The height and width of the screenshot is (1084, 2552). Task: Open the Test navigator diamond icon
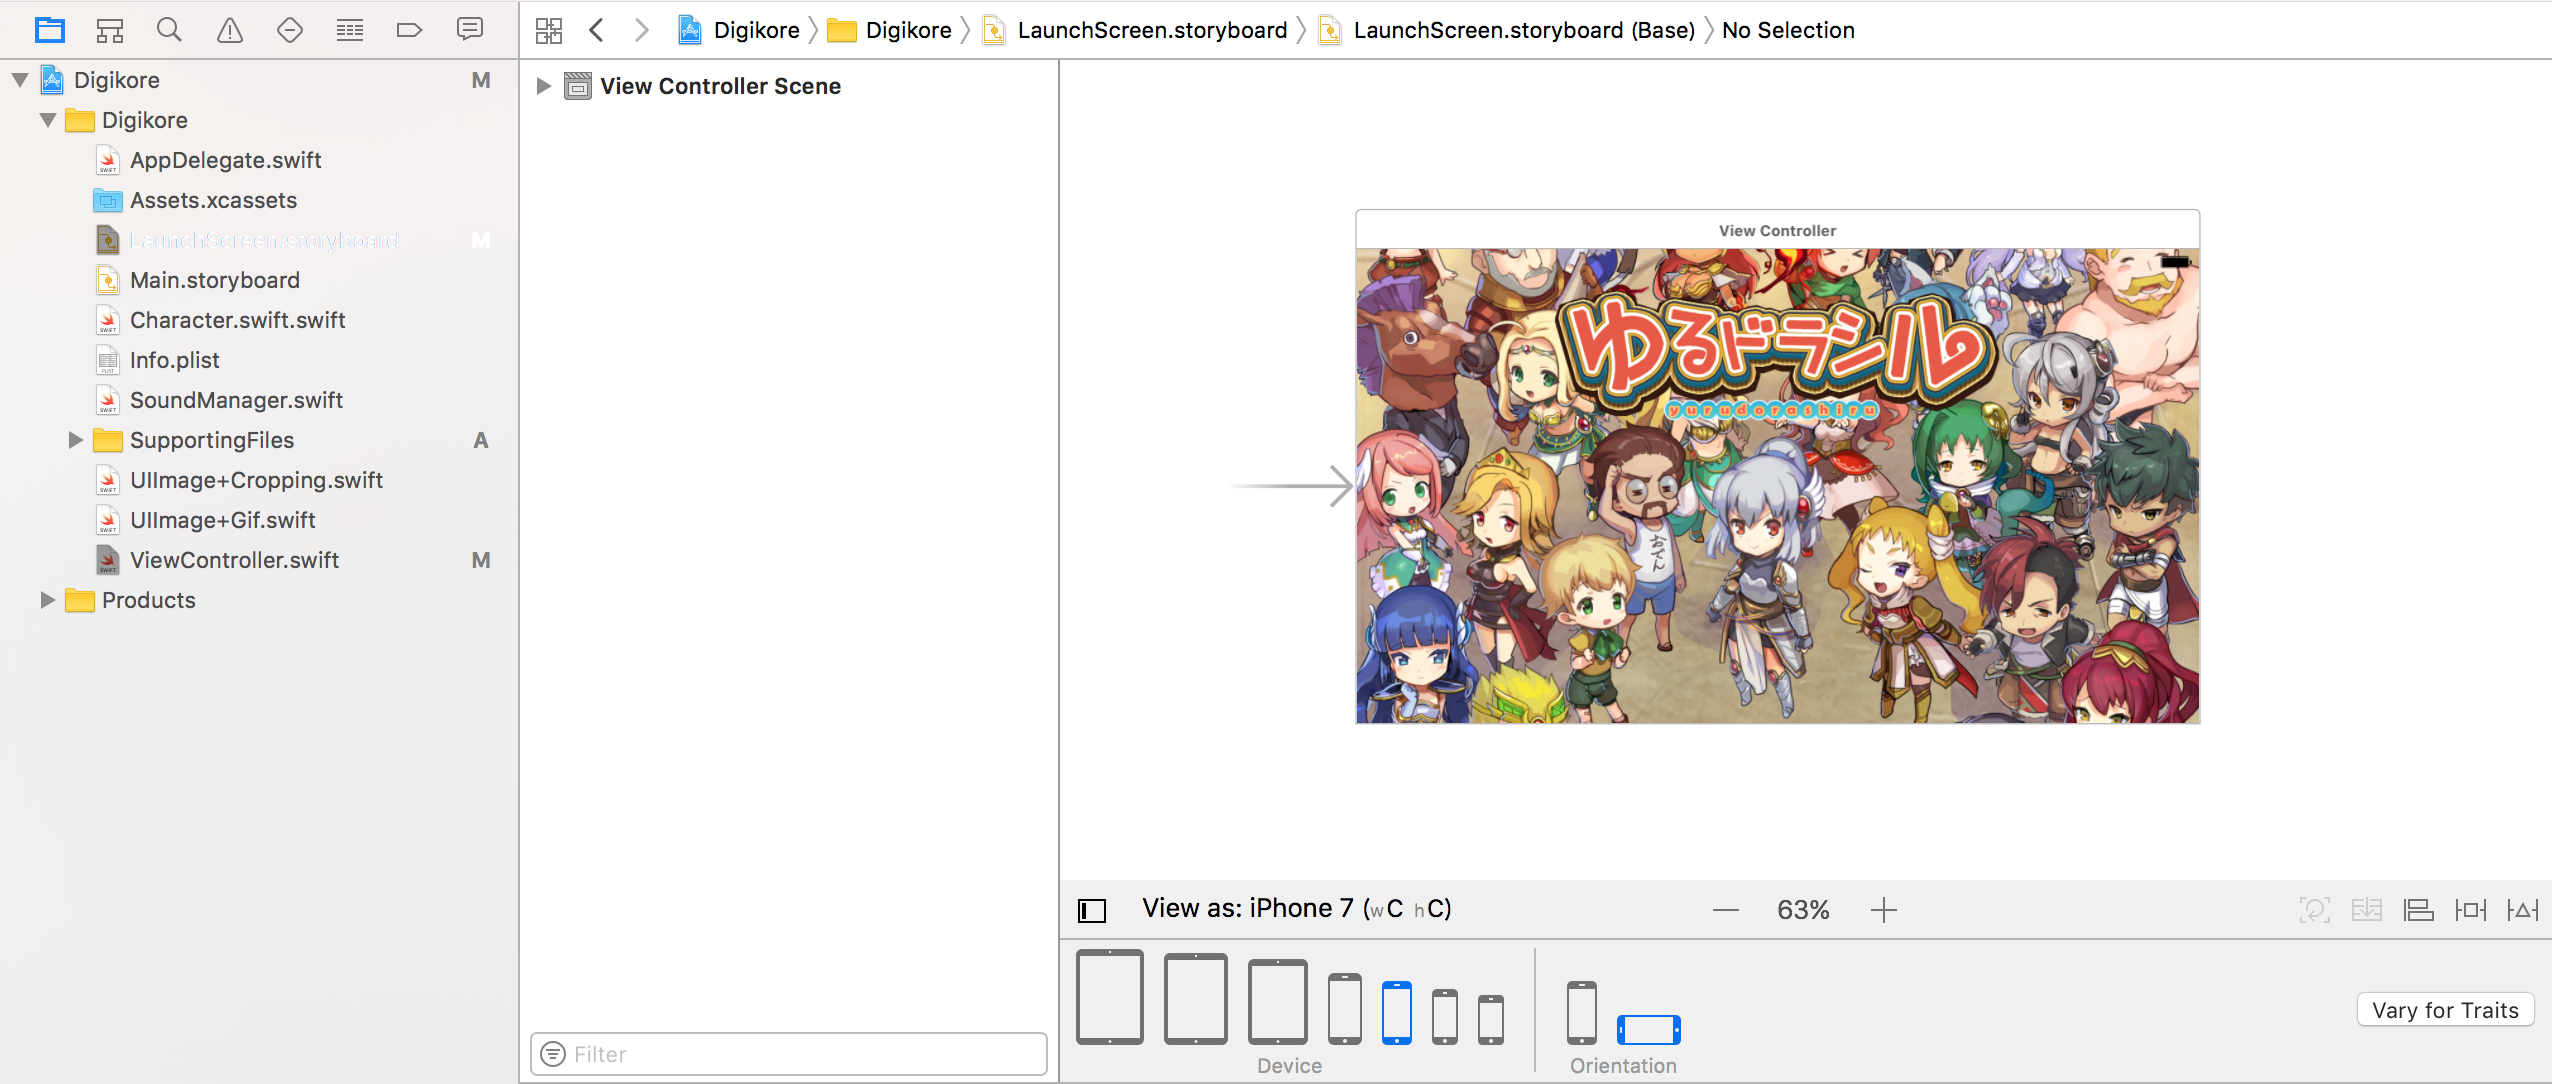point(290,30)
